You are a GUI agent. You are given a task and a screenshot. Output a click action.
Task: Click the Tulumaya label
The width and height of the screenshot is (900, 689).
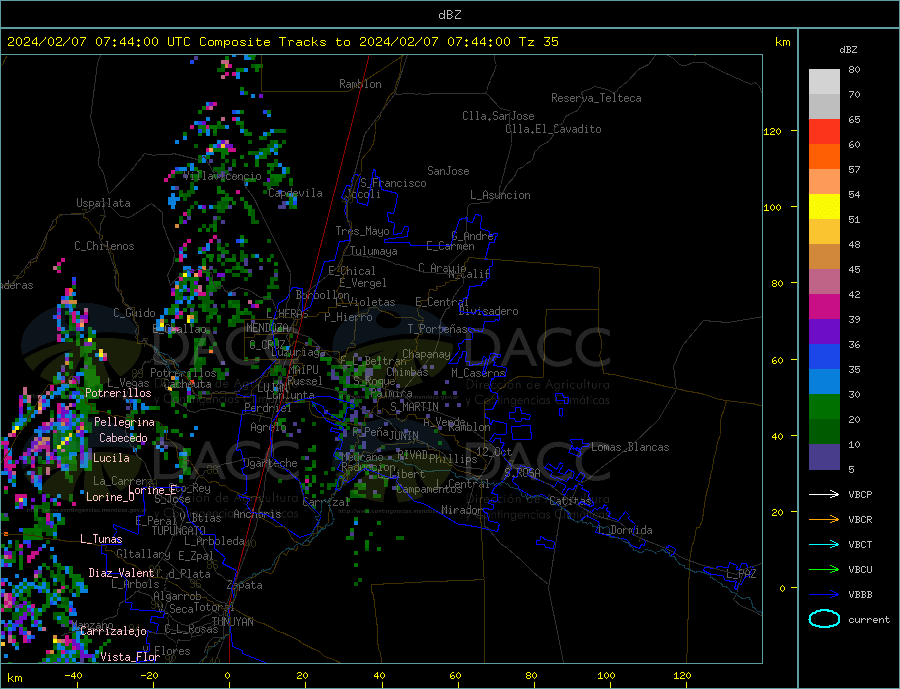click(374, 251)
